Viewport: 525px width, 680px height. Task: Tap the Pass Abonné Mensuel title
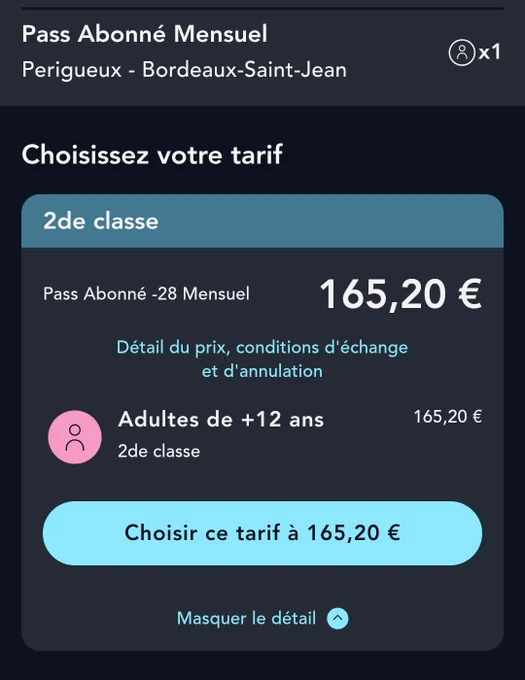coord(144,34)
